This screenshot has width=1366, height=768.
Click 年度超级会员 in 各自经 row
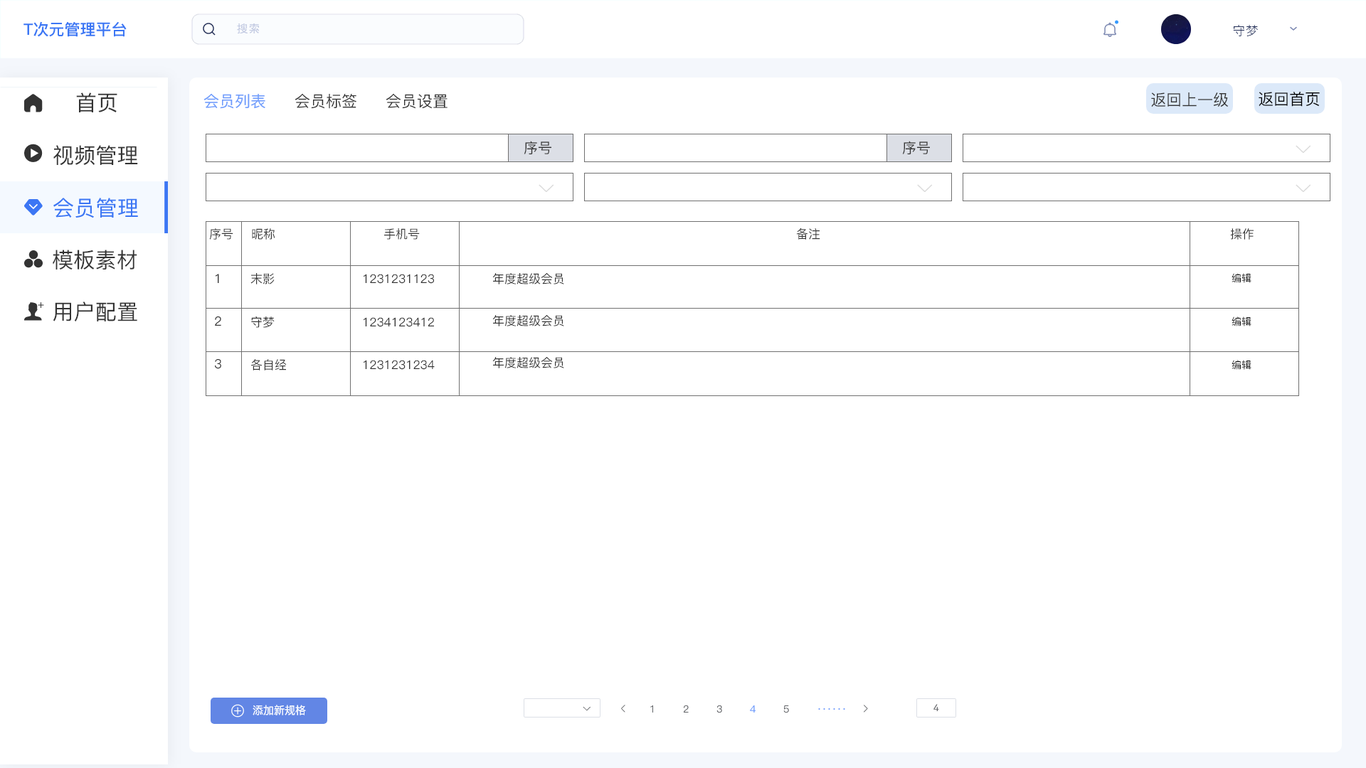[x=528, y=363]
